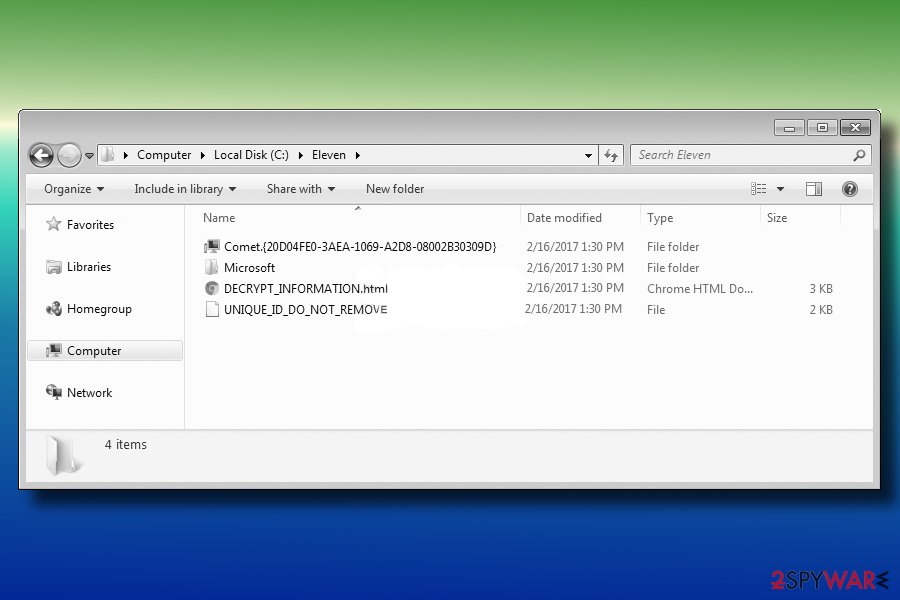Open the address bar history dropdown

588,156
